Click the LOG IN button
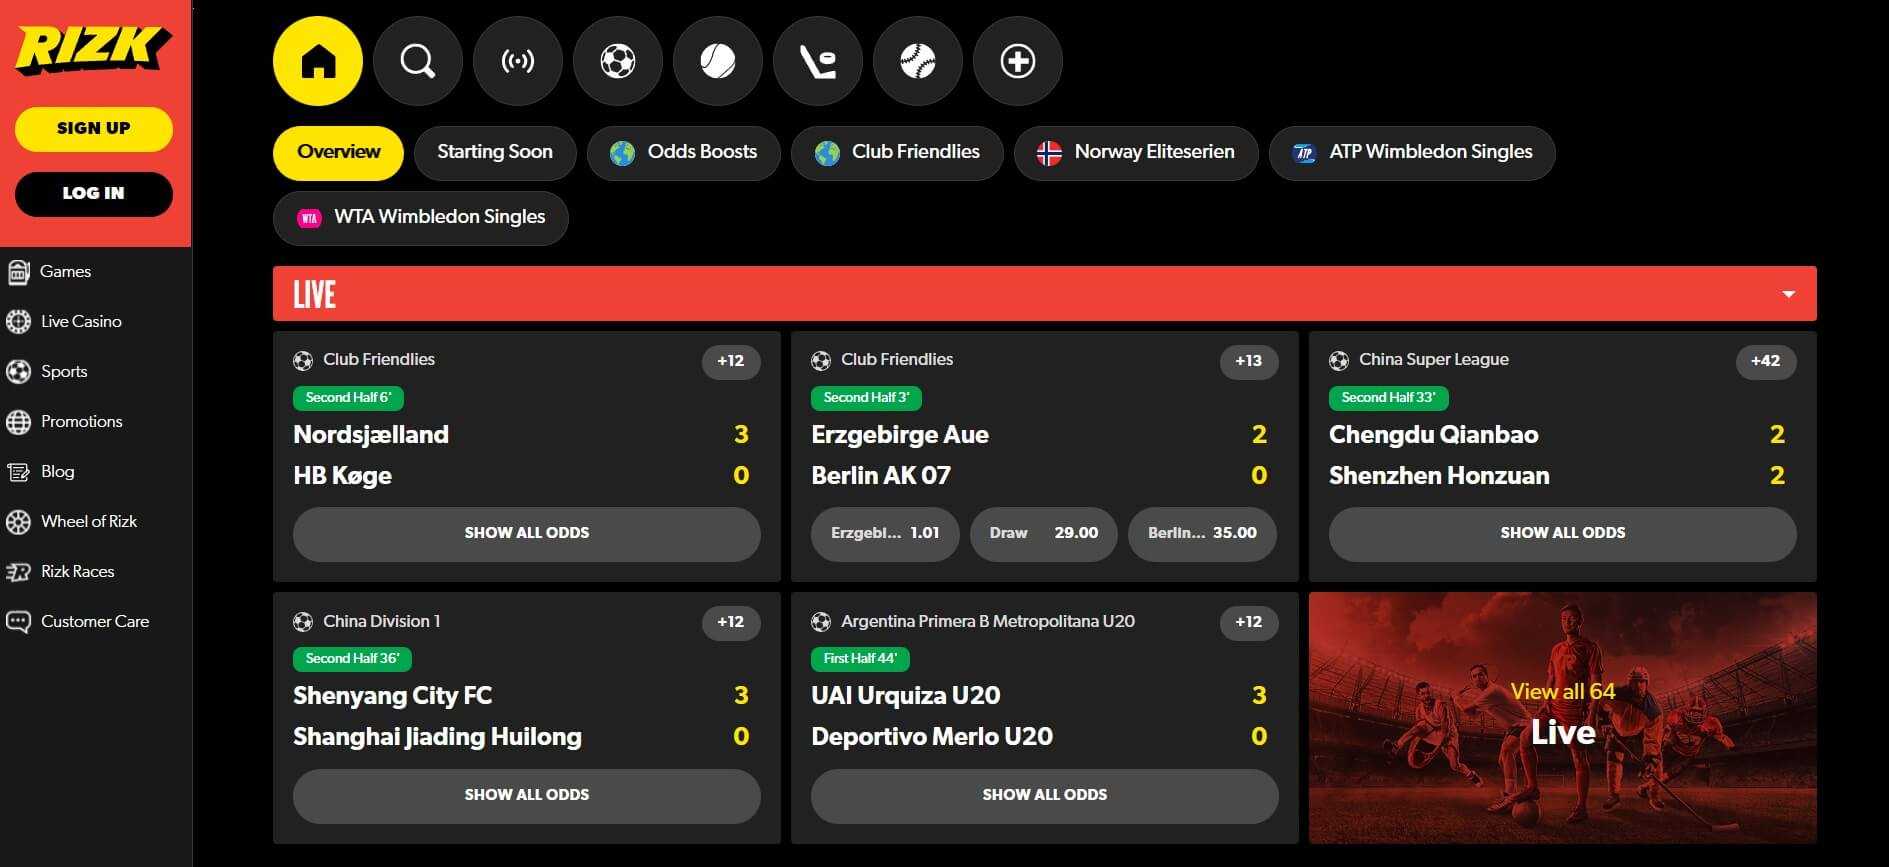The image size is (1889, 867). pos(94,193)
